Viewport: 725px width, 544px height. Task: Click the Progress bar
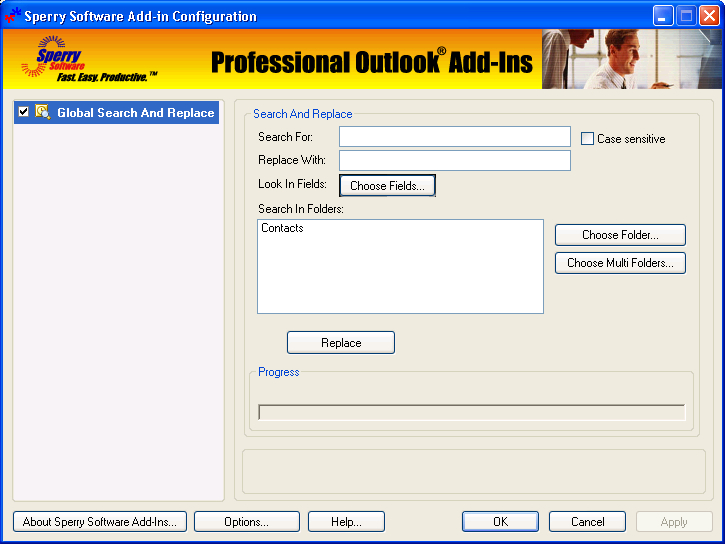(472, 412)
